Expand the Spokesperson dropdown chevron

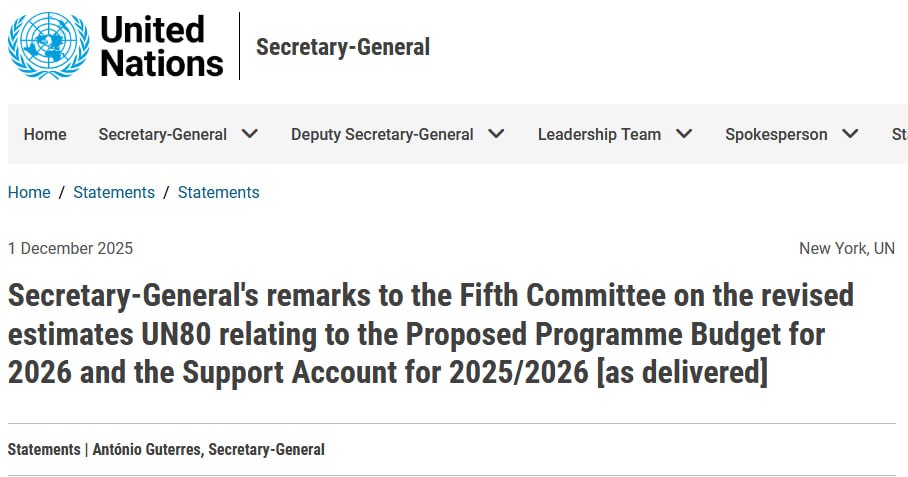[850, 134]
